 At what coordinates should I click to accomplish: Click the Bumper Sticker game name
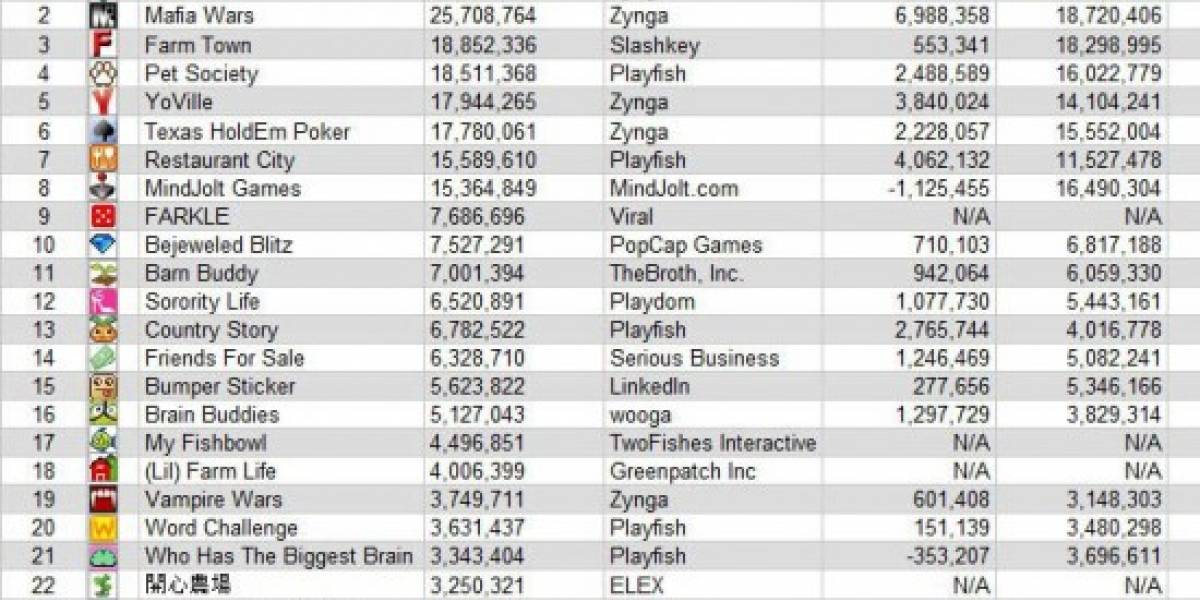coord(220,386)
